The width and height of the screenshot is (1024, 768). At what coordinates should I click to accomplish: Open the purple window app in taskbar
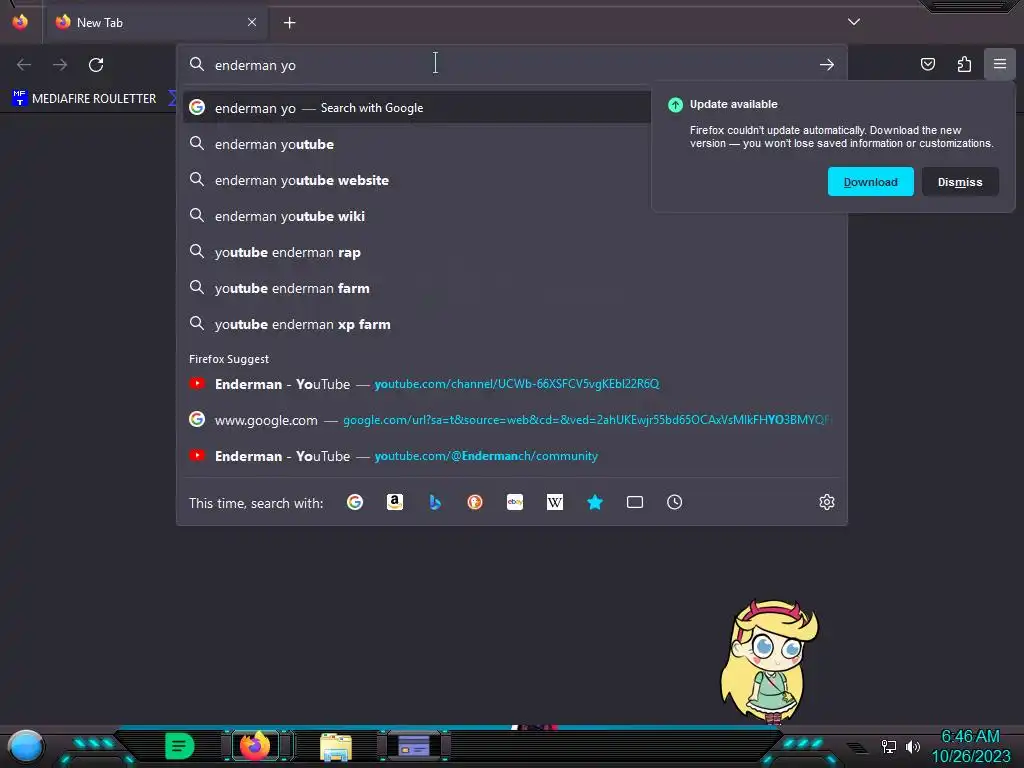coord(413,746)
